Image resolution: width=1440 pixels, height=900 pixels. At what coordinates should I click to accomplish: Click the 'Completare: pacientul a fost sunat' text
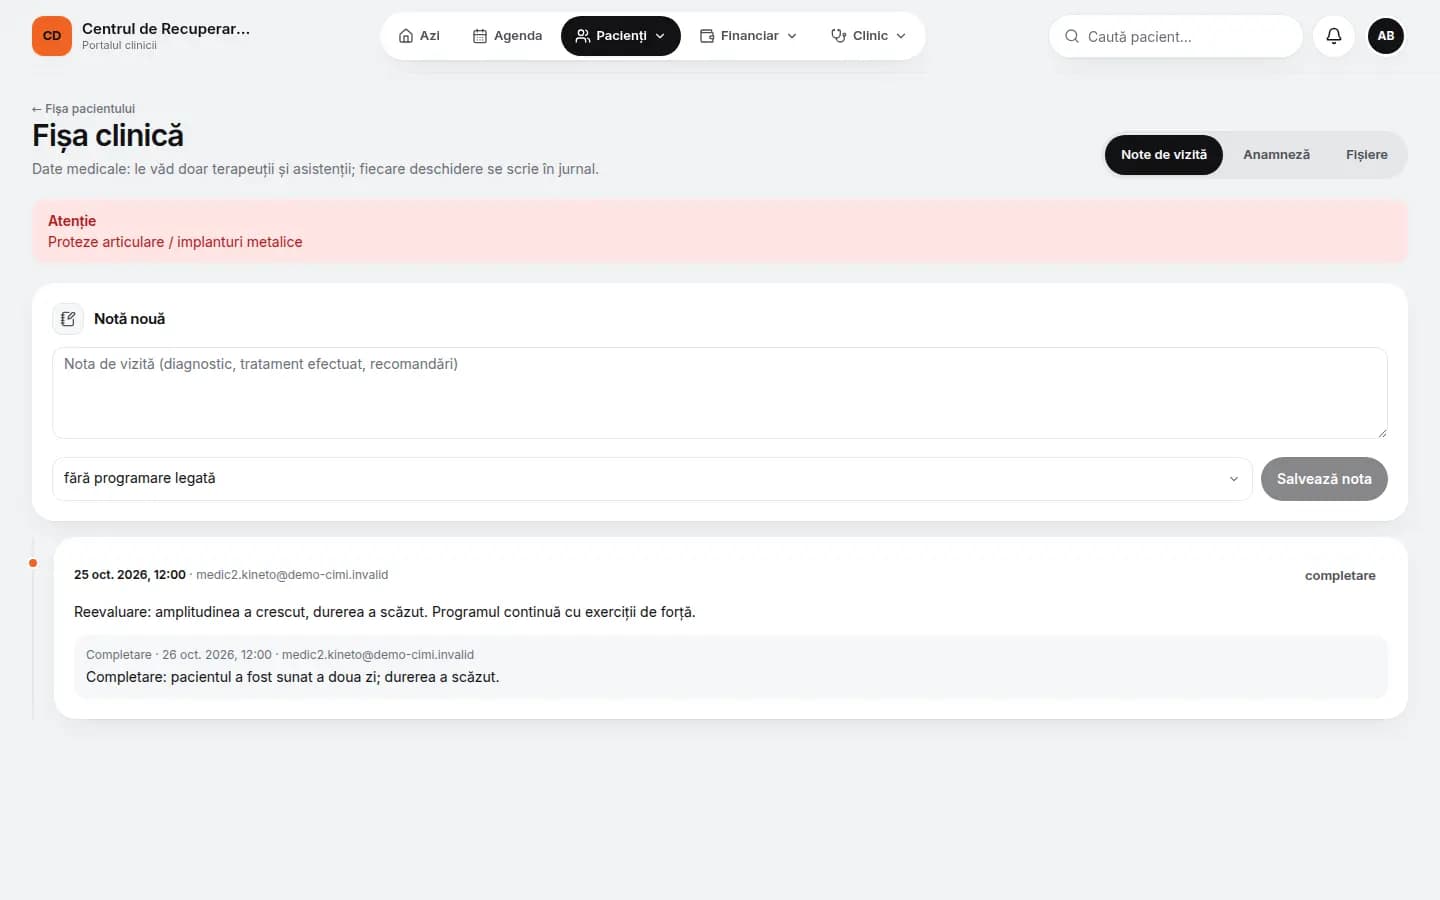coord(292,677)
